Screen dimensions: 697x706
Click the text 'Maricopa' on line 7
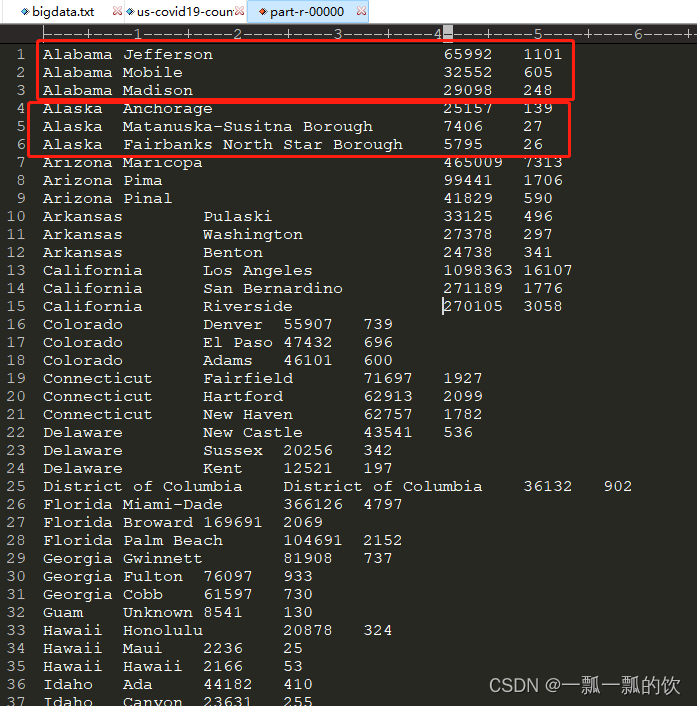(x=163, y=163)
